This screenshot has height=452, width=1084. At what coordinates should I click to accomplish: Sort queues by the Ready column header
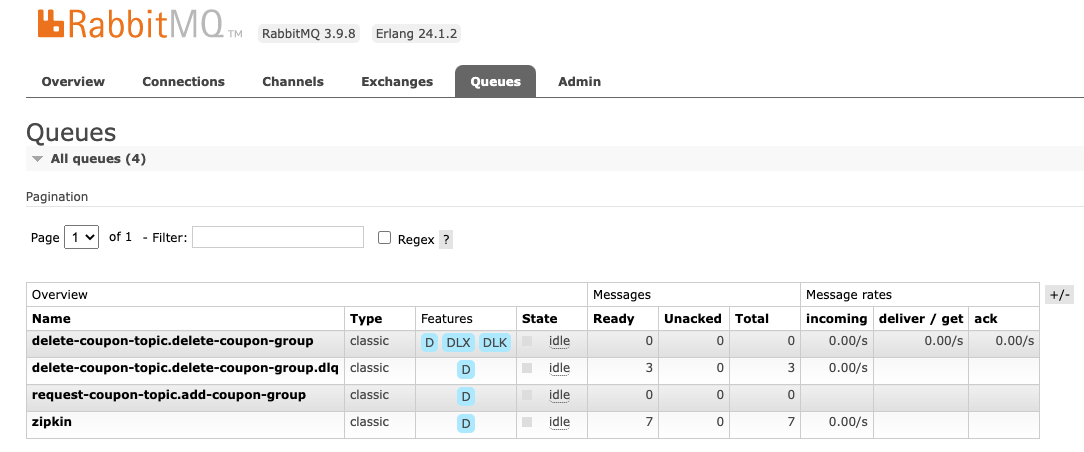(613, 319)
